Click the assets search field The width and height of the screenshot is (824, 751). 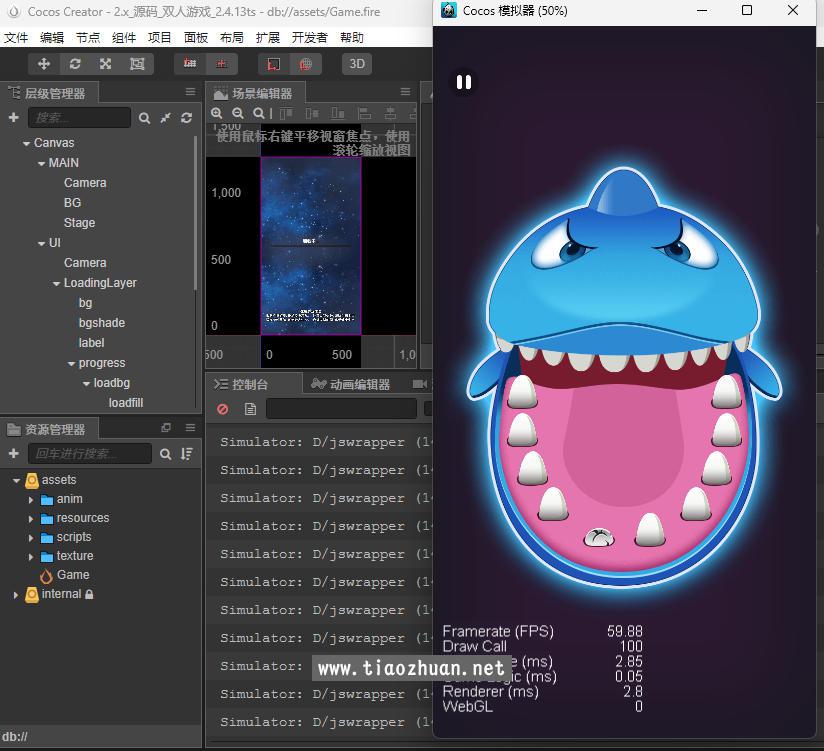(x=88, y=454)
